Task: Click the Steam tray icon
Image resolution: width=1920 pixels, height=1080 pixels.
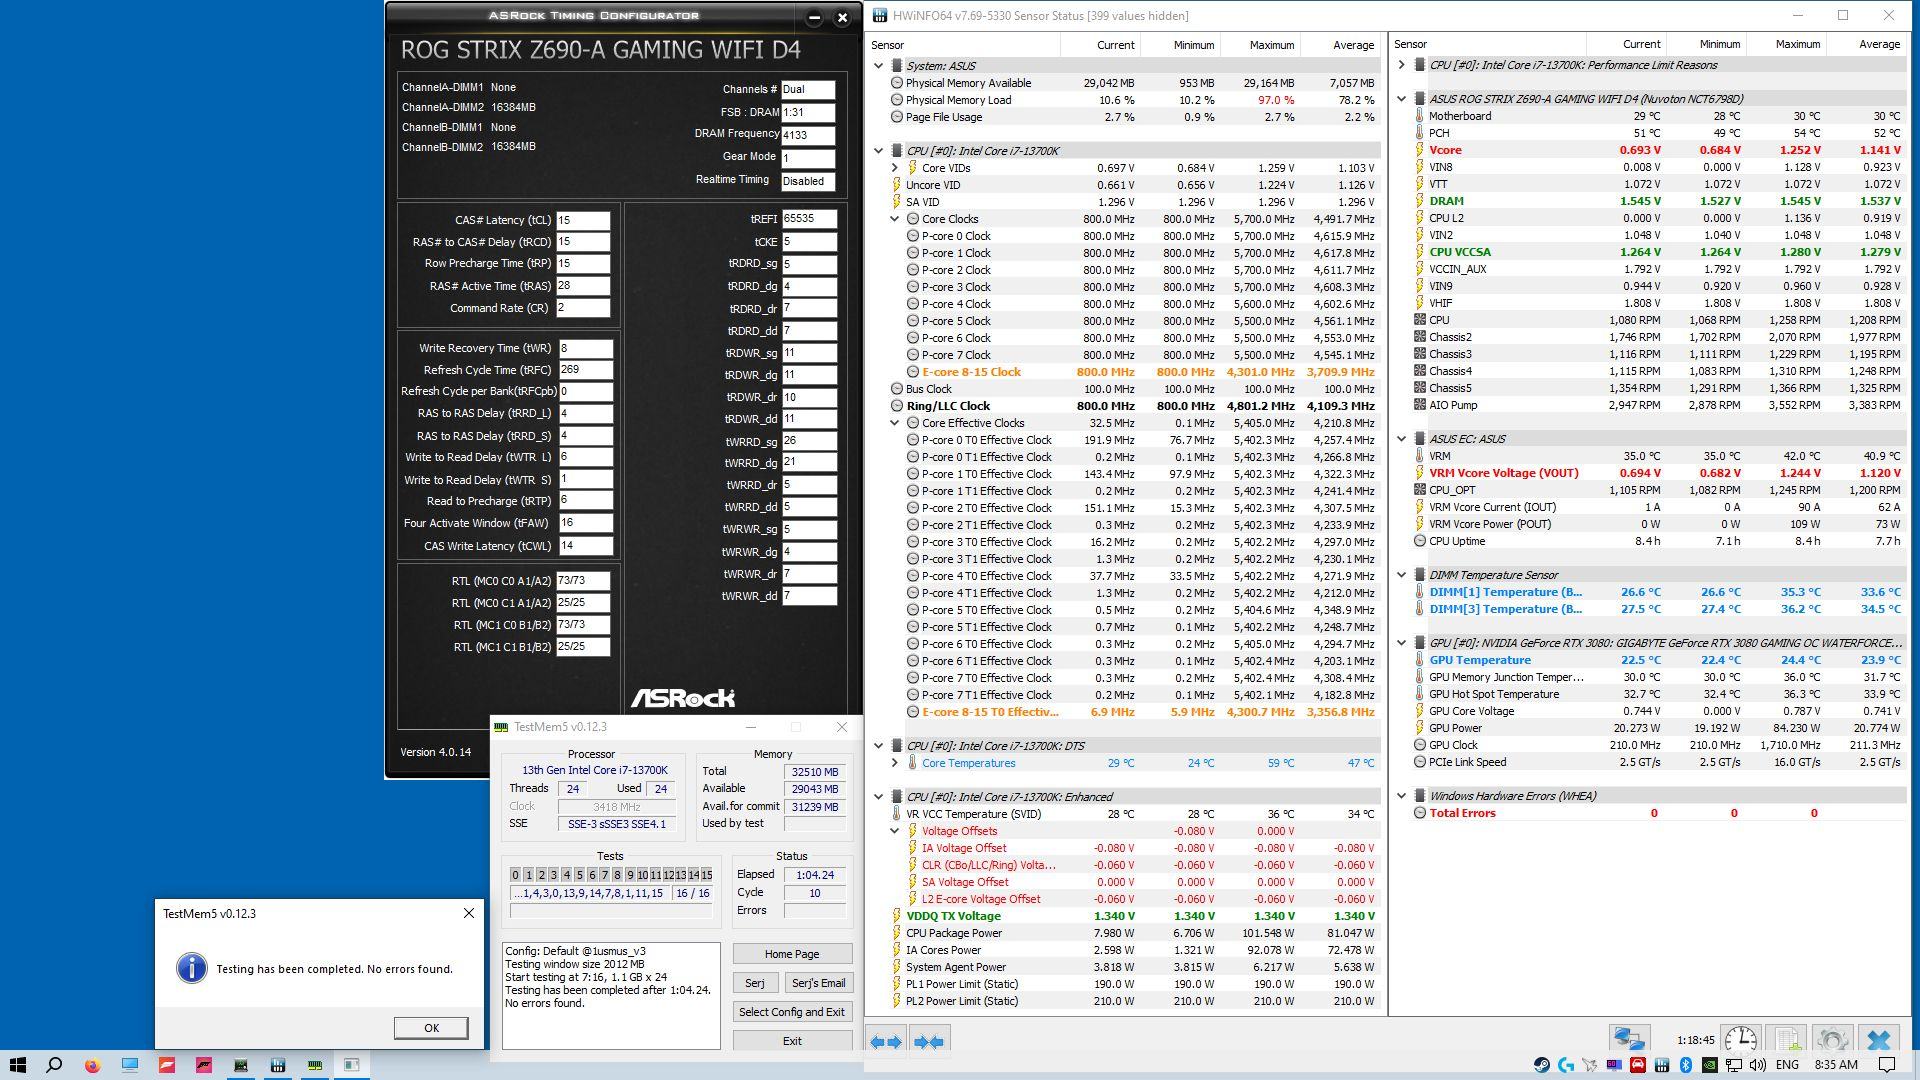Action: (x=1541, y=1065)
